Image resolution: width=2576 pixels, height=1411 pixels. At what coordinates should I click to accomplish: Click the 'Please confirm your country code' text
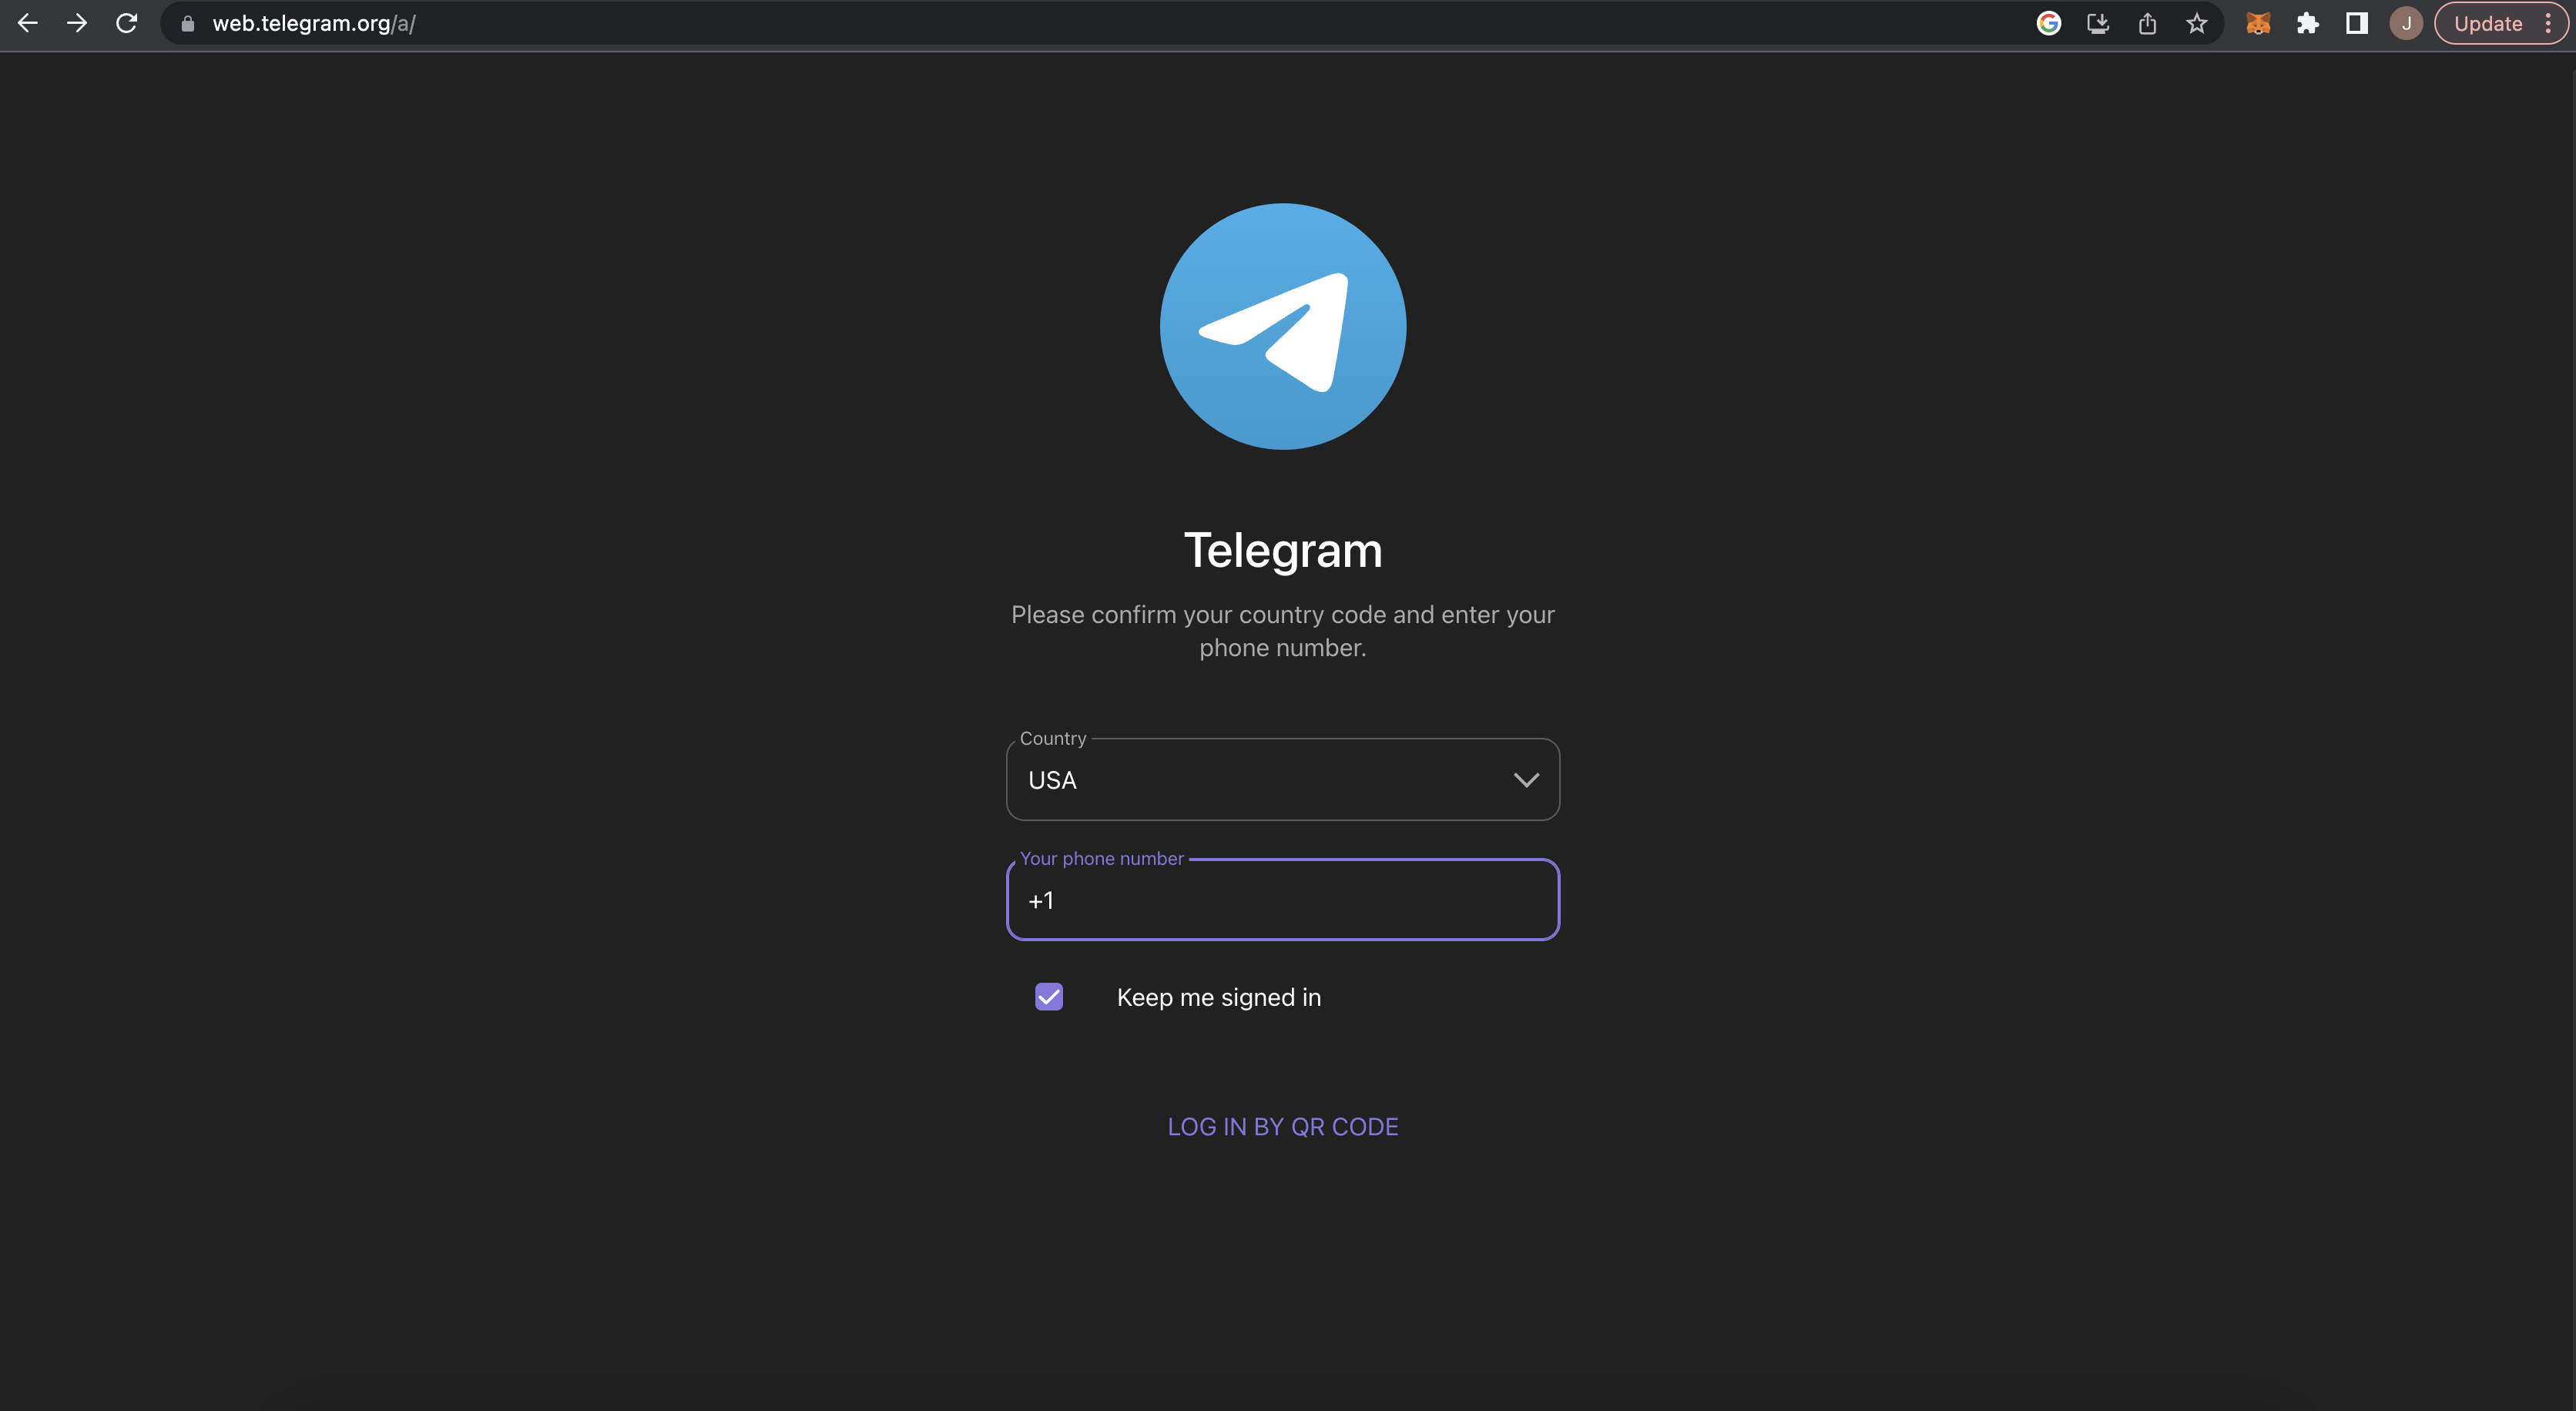tap(1283, 631)
